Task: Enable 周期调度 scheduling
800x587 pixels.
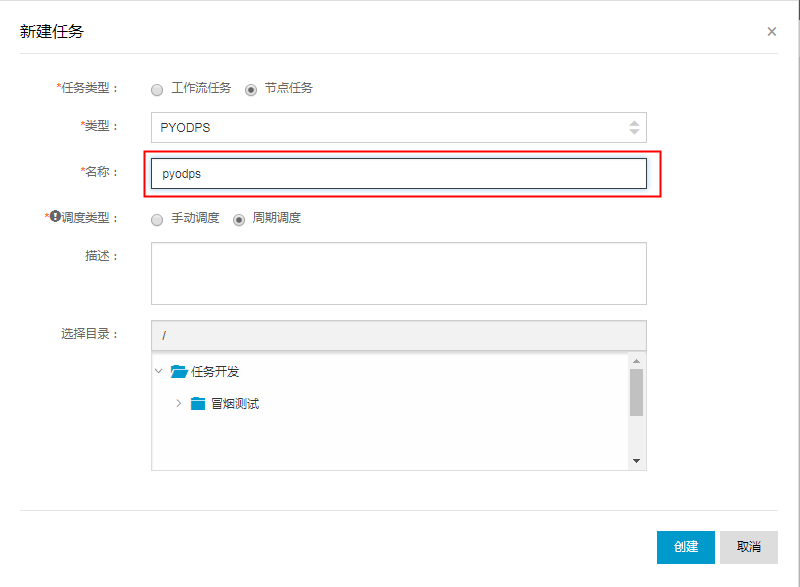Action: (237, 219)
